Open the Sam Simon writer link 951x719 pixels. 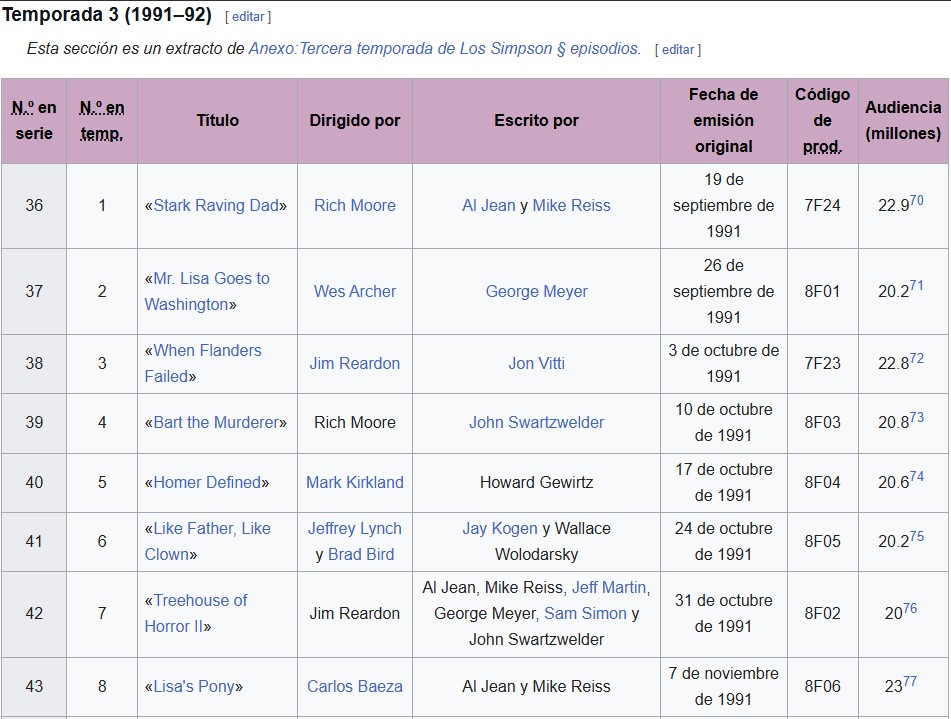click(x=585, y=613)
